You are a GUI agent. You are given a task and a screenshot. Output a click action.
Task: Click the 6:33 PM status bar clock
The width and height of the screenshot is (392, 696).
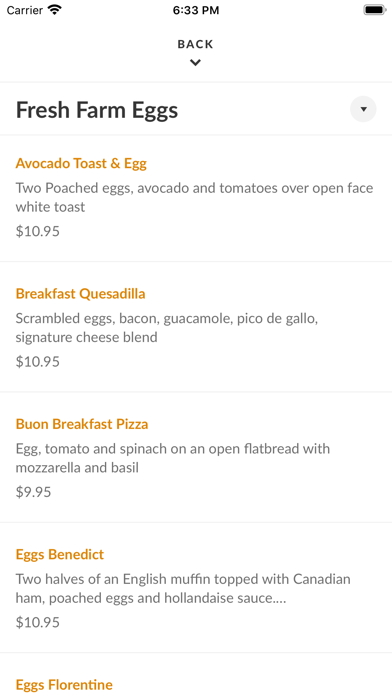click(196, 10)
